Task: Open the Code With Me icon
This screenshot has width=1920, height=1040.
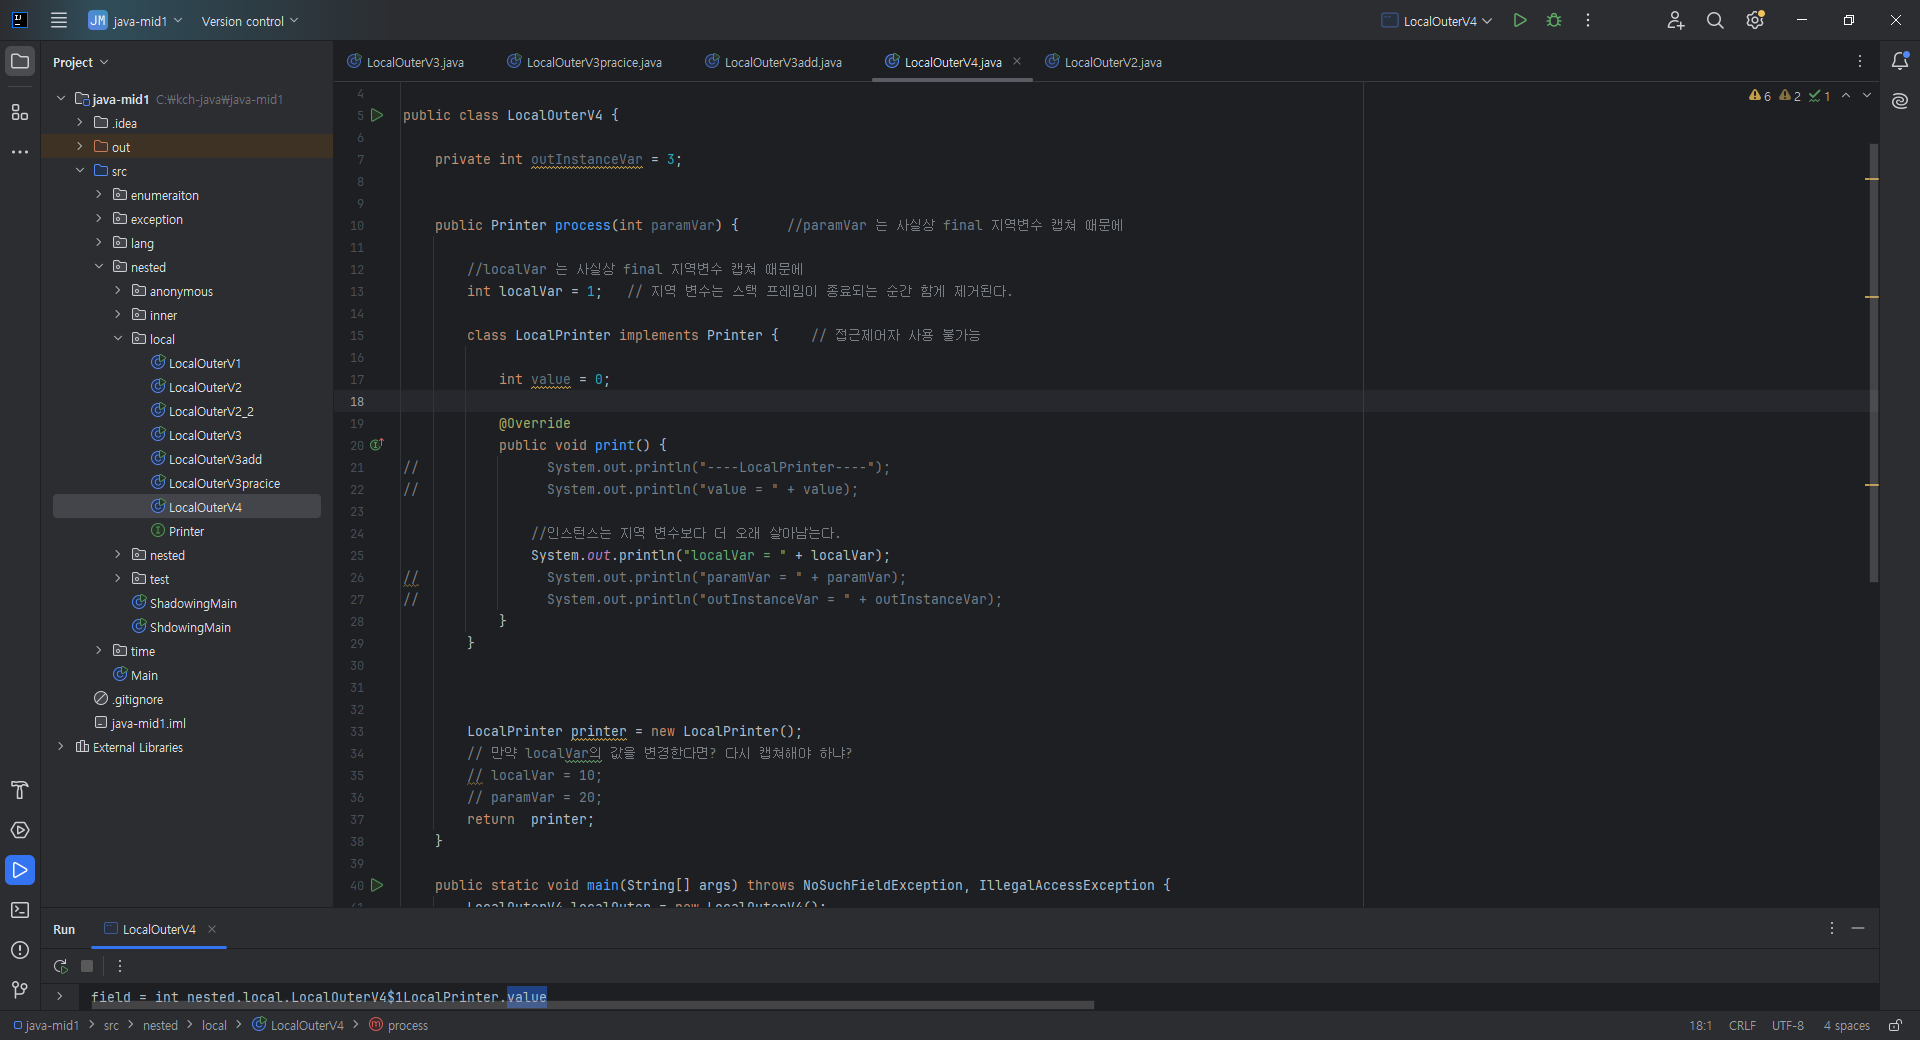Action: 1676,20
